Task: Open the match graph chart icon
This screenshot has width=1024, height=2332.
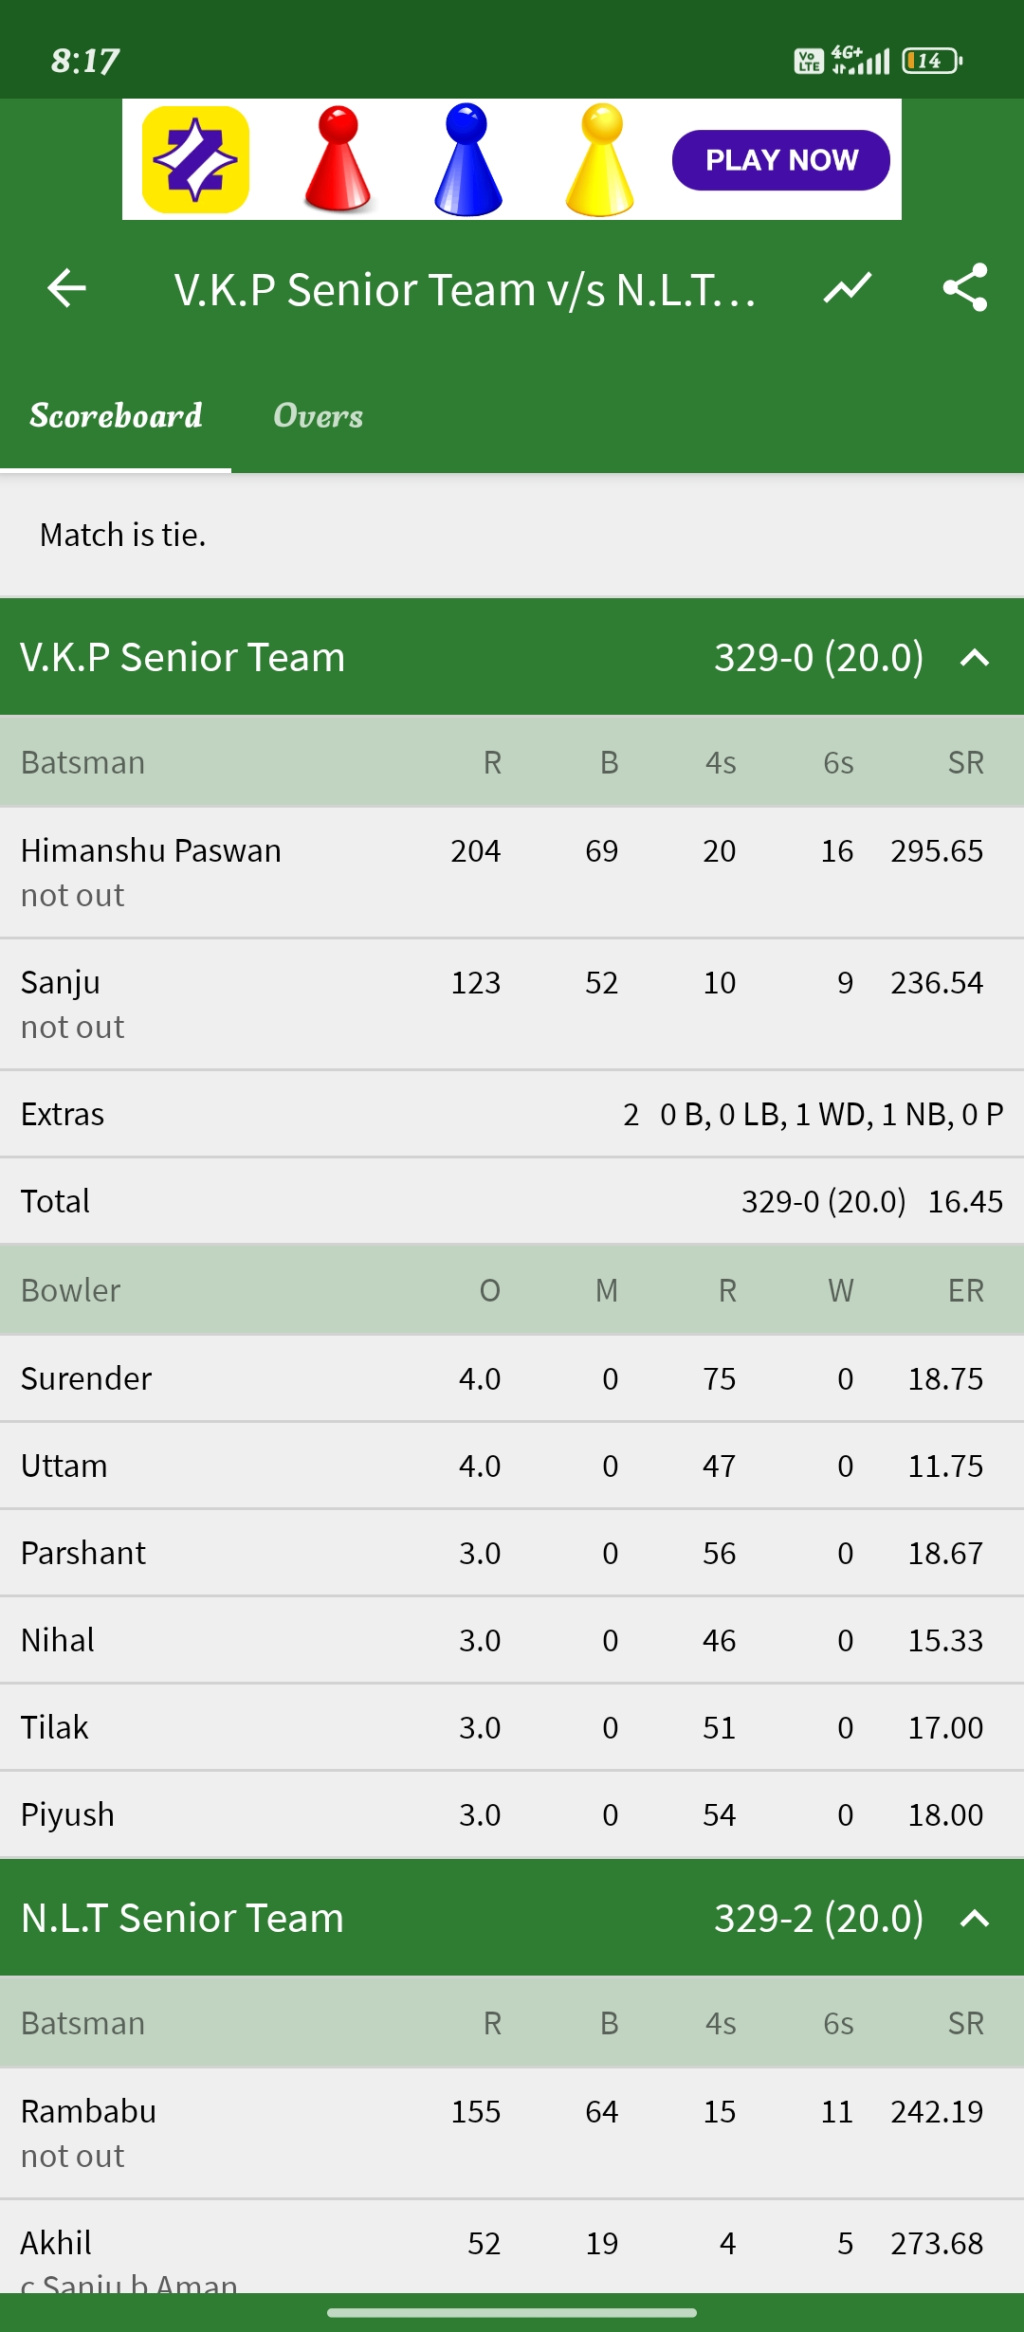Action: pos(847,289)
